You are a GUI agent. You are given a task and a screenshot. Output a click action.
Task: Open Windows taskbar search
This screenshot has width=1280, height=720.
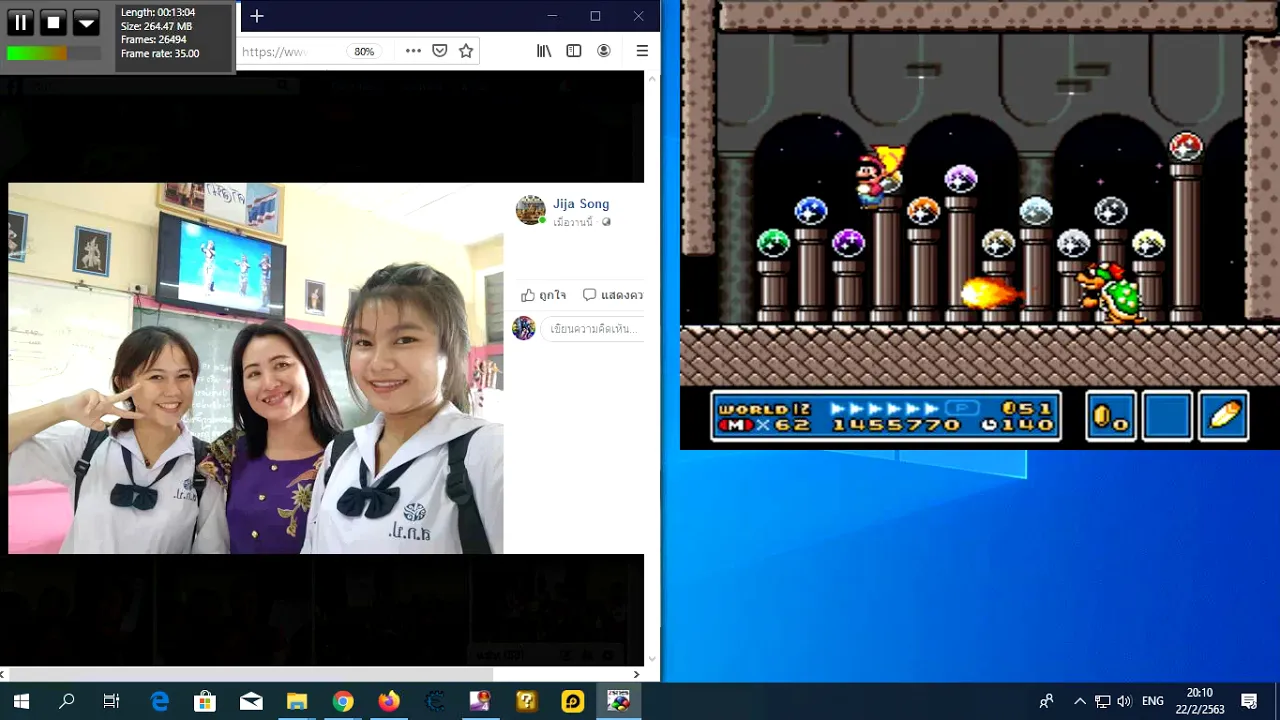pos(67,701)
